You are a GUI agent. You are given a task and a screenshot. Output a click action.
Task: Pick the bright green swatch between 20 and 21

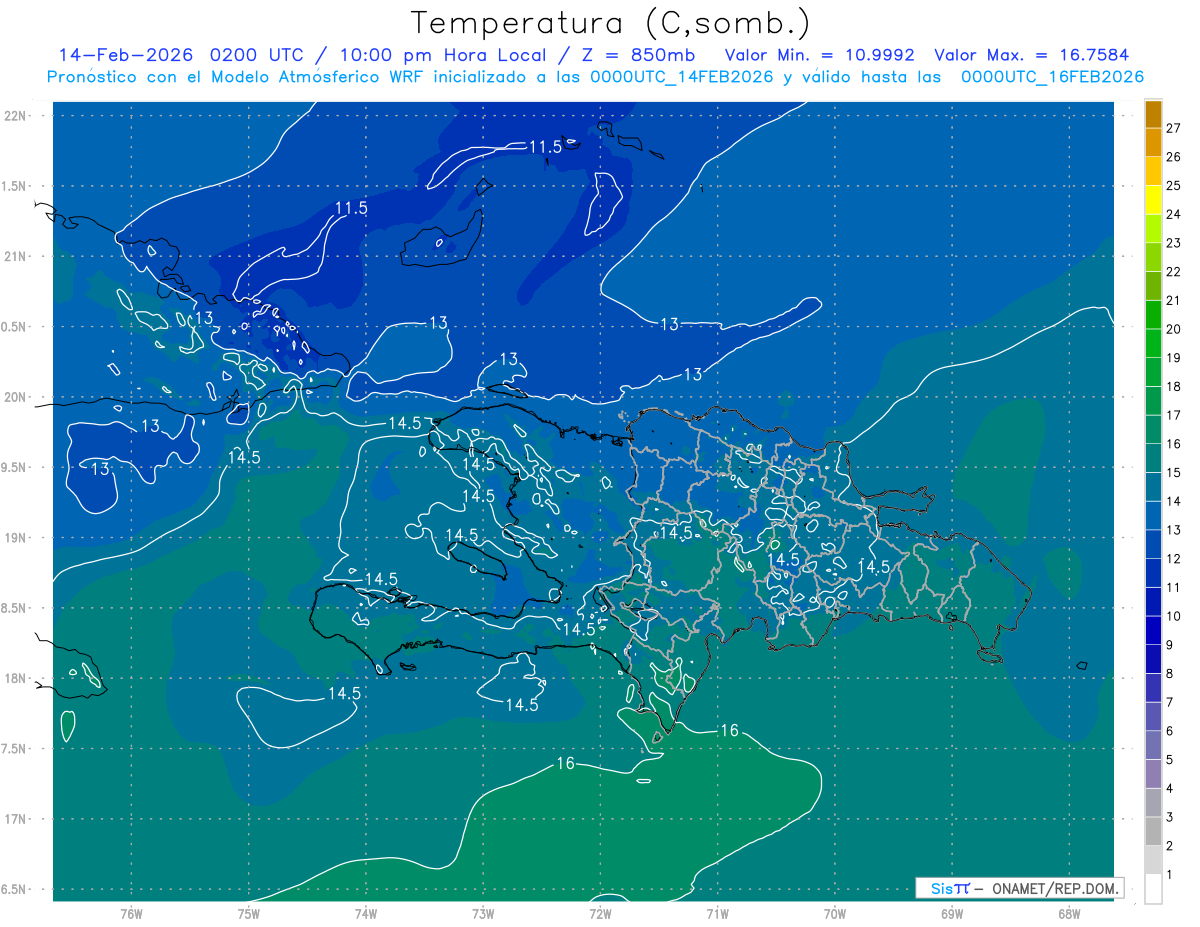click(x=1153, y=315)
